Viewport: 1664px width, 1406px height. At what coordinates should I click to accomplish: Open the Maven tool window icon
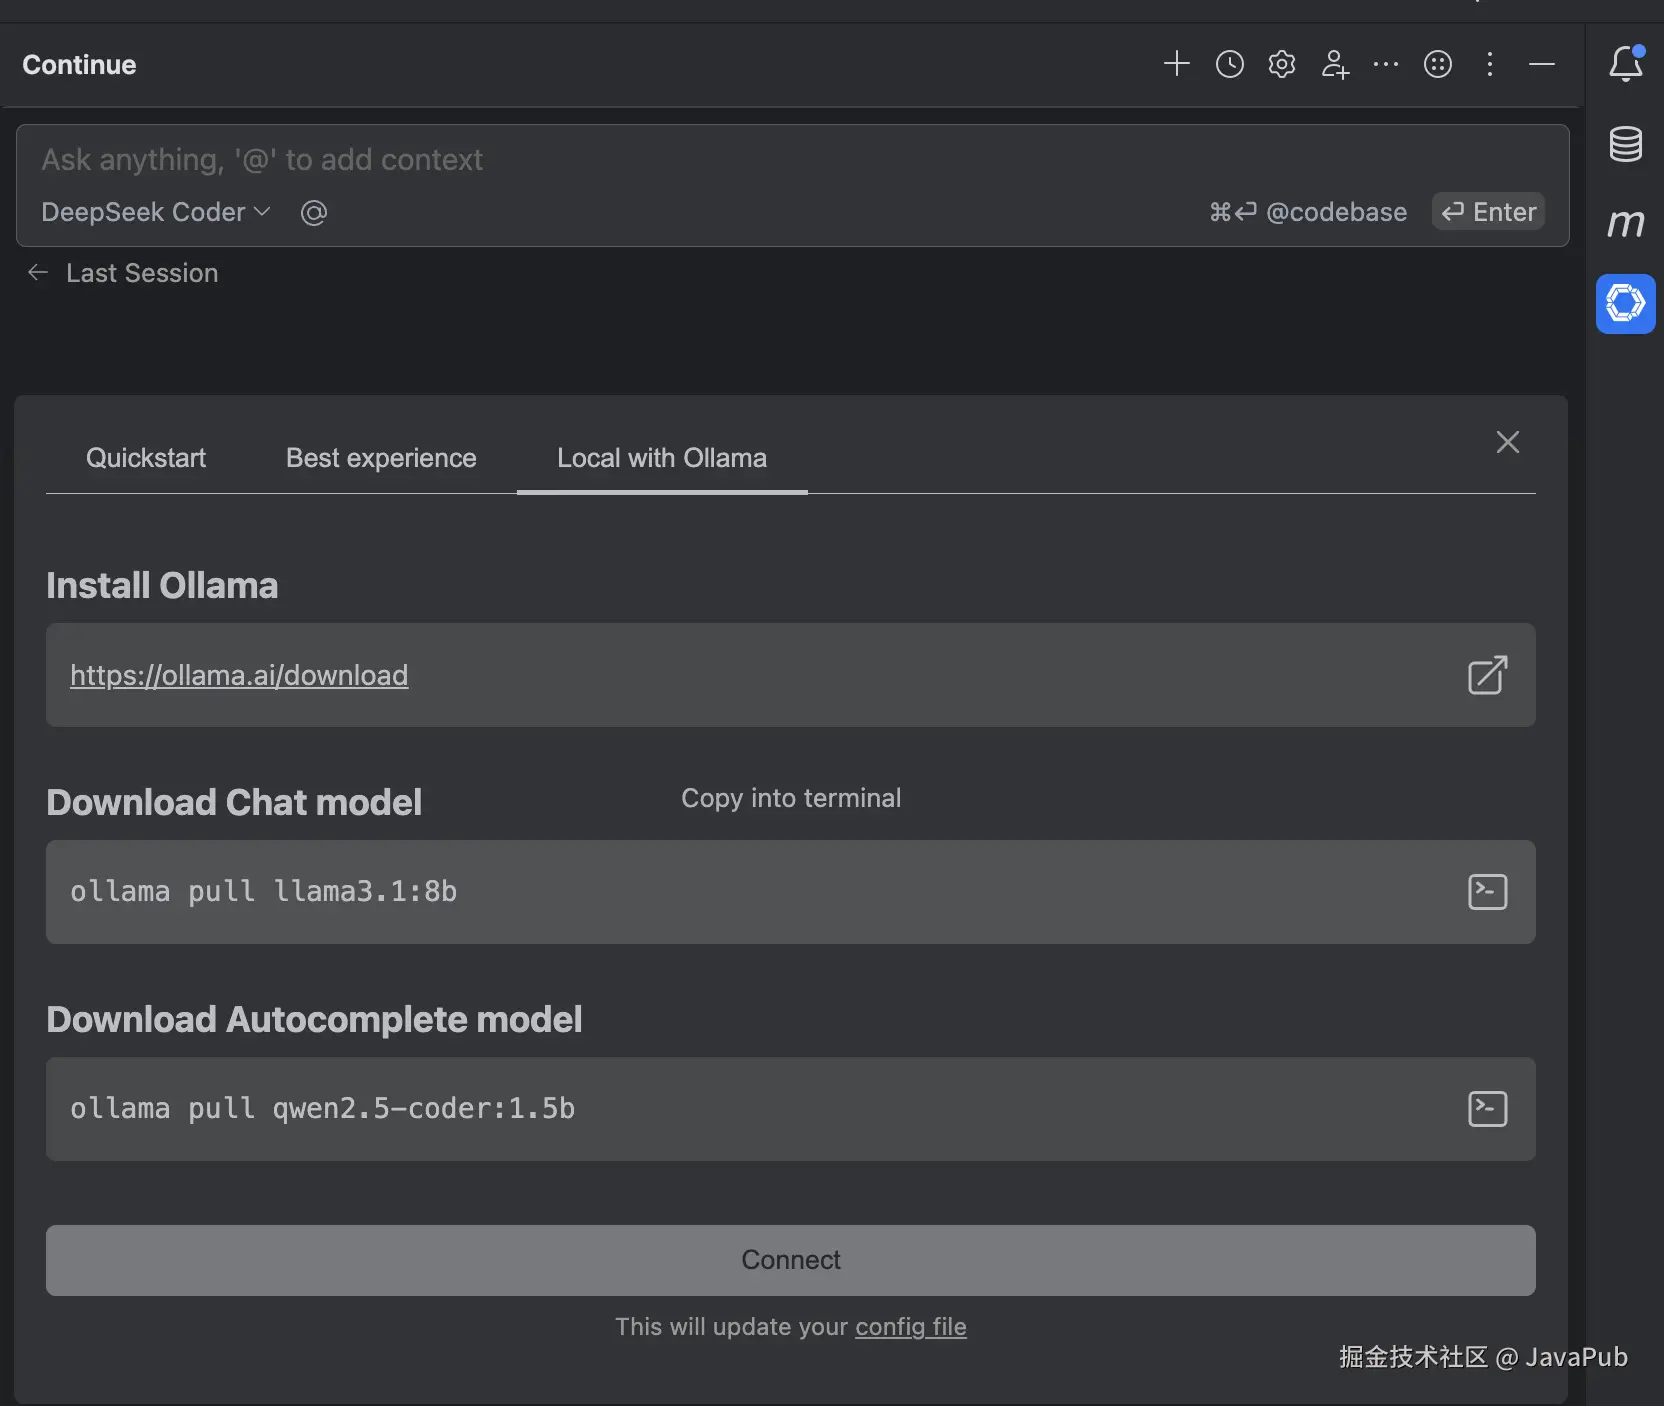point(1625,223)
